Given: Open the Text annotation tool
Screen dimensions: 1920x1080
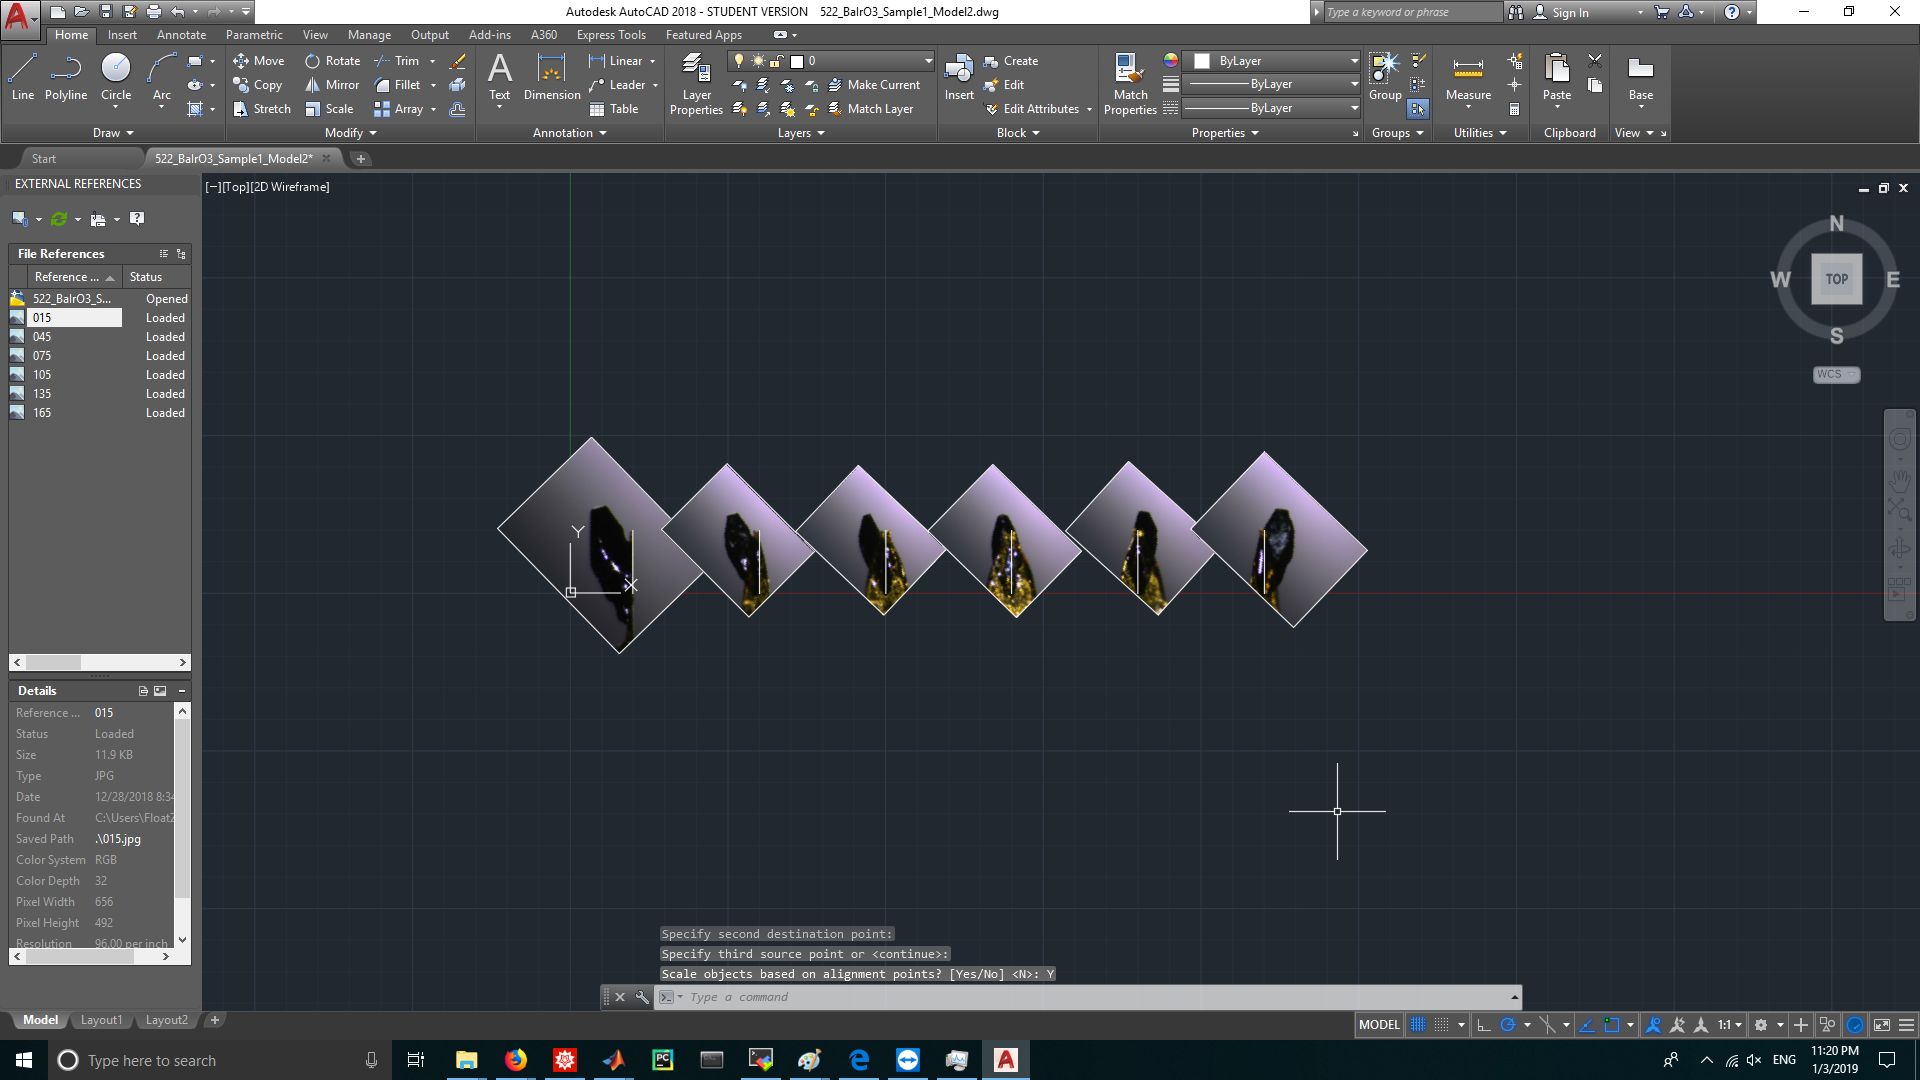Looking at the screenshot, I should click(499, 78).
